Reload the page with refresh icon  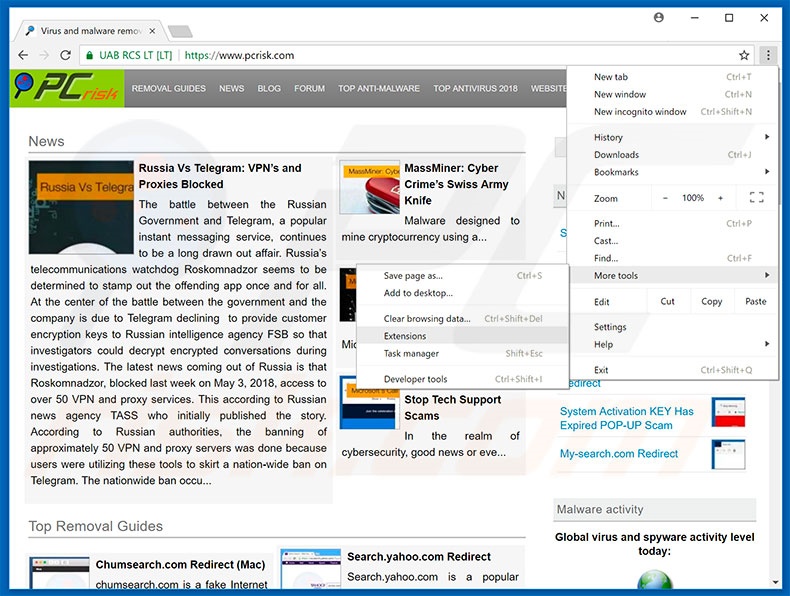(66, 56)
